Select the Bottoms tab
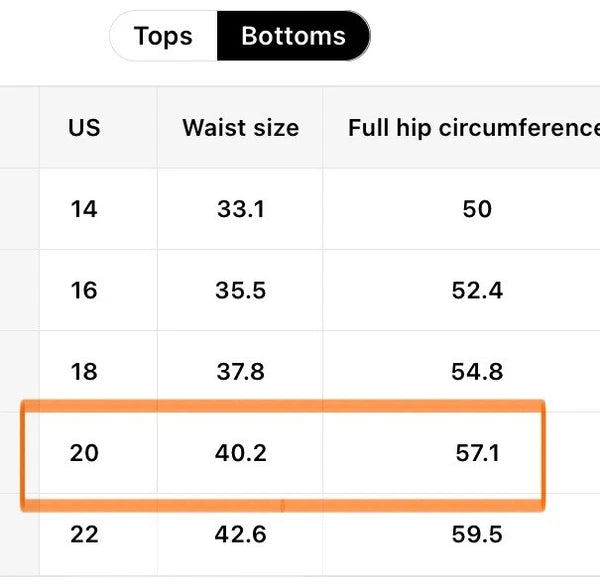The height and width of the screenshot is (587, 600). tap(293, 37)
